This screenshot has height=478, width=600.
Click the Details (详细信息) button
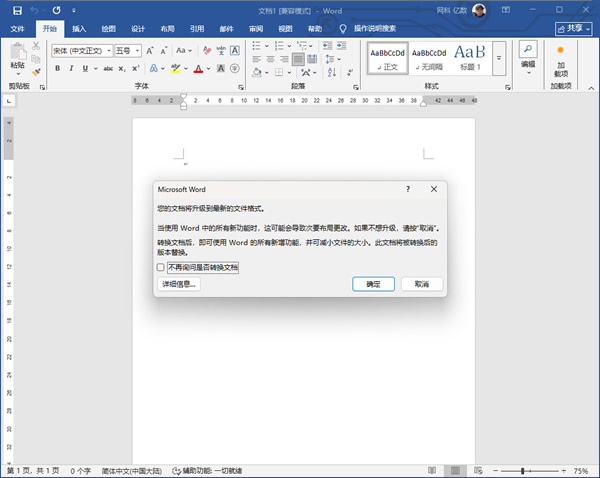coord(179,284)
